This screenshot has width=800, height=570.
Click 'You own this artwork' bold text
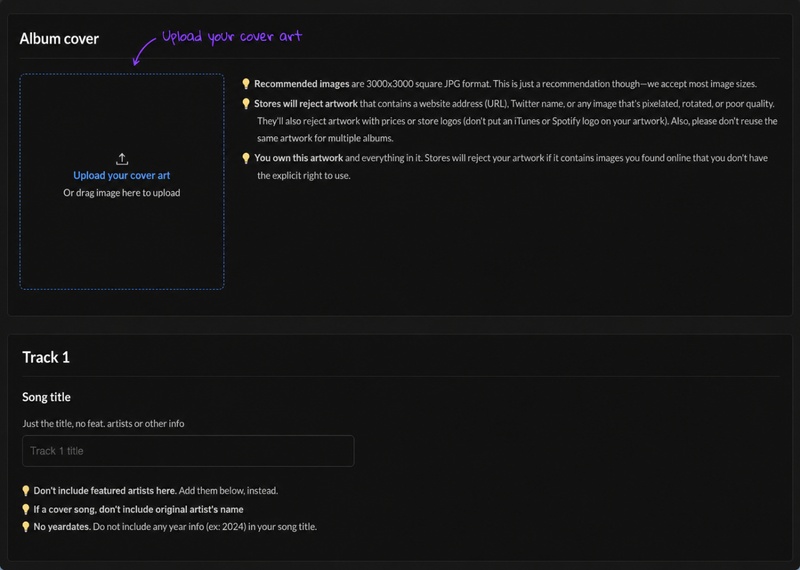pyautogui.click(x=298, y=158)
